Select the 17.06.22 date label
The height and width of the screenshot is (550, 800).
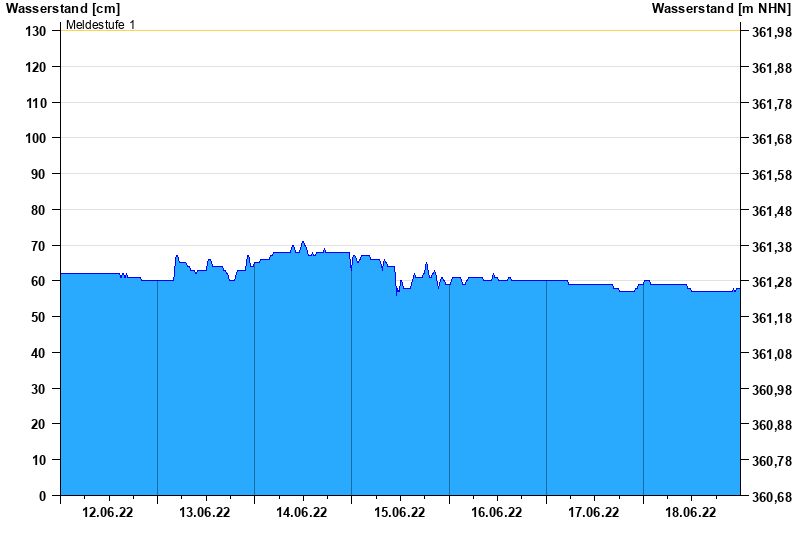coord(593,513)
